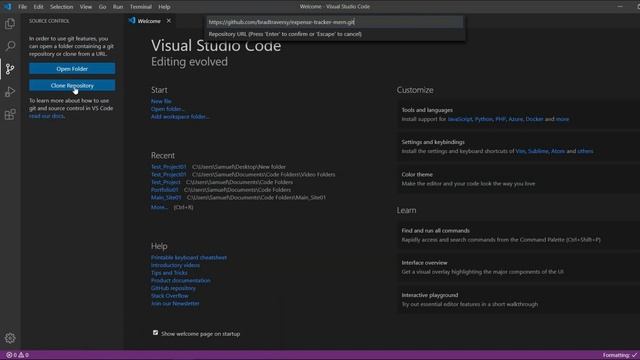Select the Source Control activity icon
The image size is (640, 360).
[x=10, y=69]
